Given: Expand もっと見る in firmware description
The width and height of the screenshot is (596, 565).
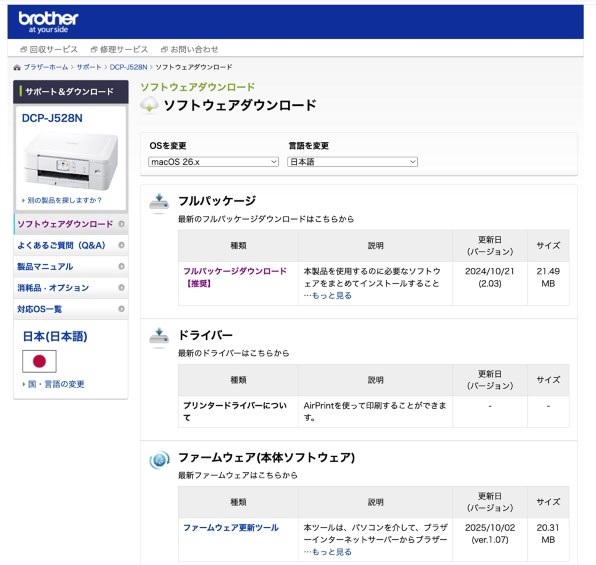Looking at the screenshot, I should (x=328, y=552).
